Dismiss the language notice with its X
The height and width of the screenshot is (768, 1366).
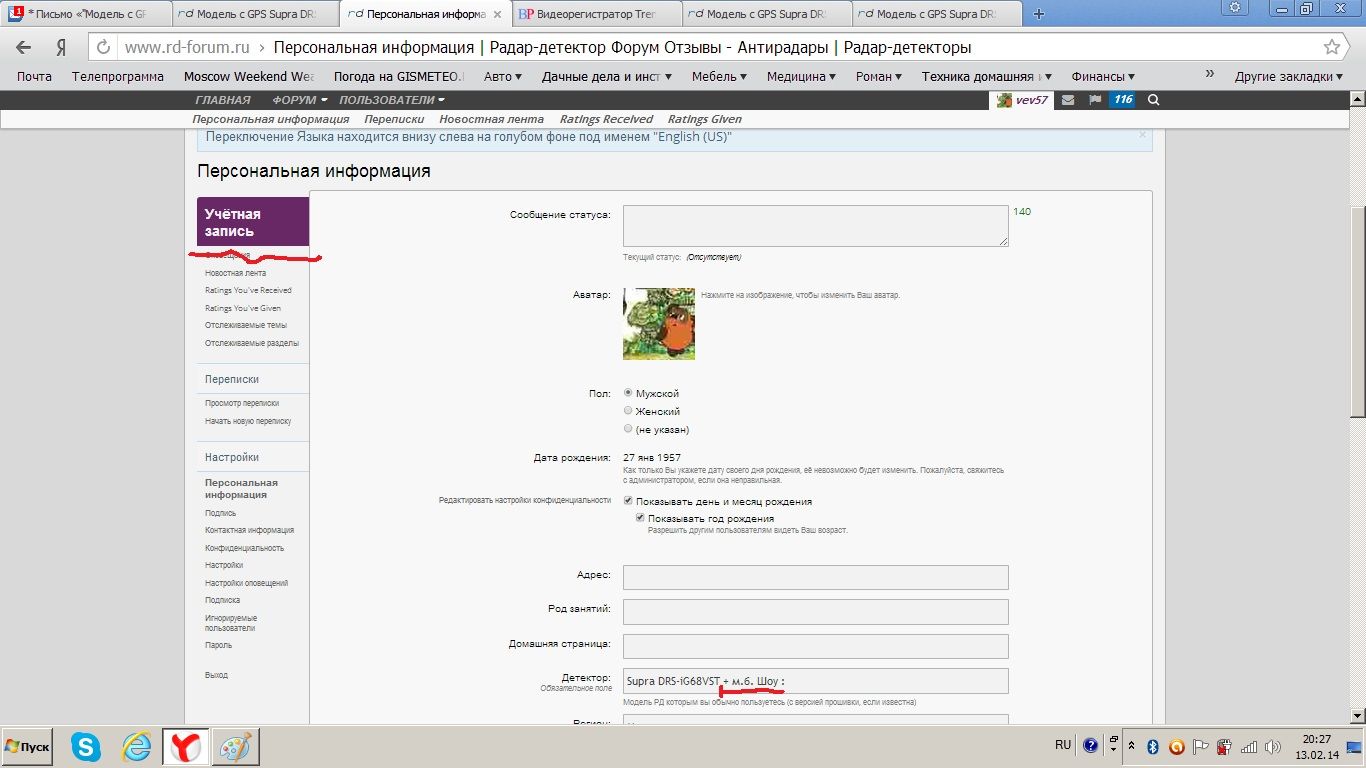point(1142,135)
